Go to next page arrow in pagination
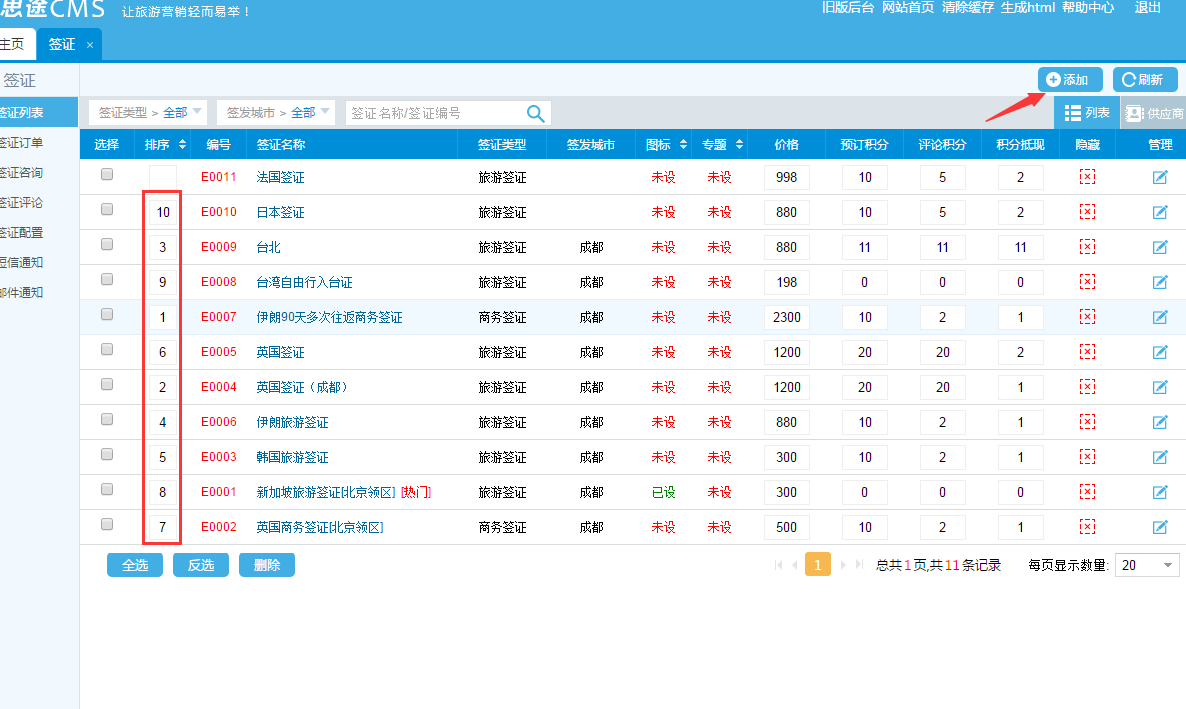 click(x=843, y=565)
